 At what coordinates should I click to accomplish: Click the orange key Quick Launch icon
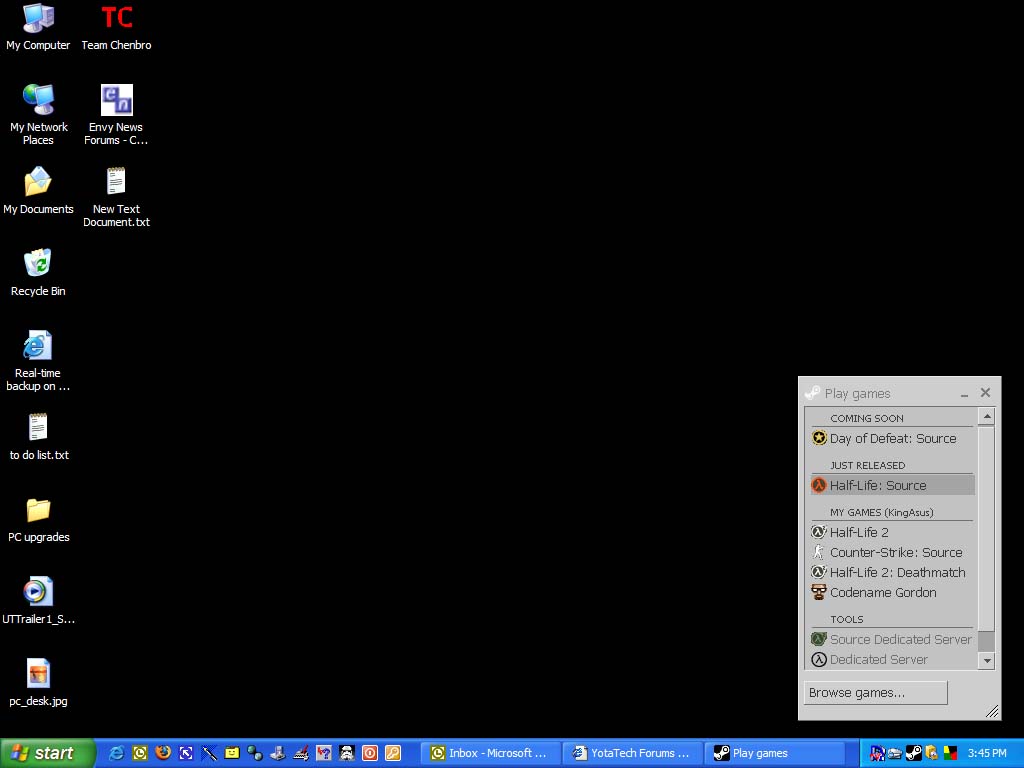(x=392, y=753)
